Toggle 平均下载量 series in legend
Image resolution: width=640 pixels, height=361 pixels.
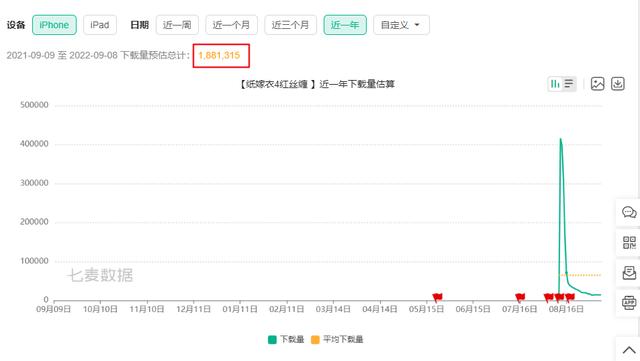pos(337,339)
